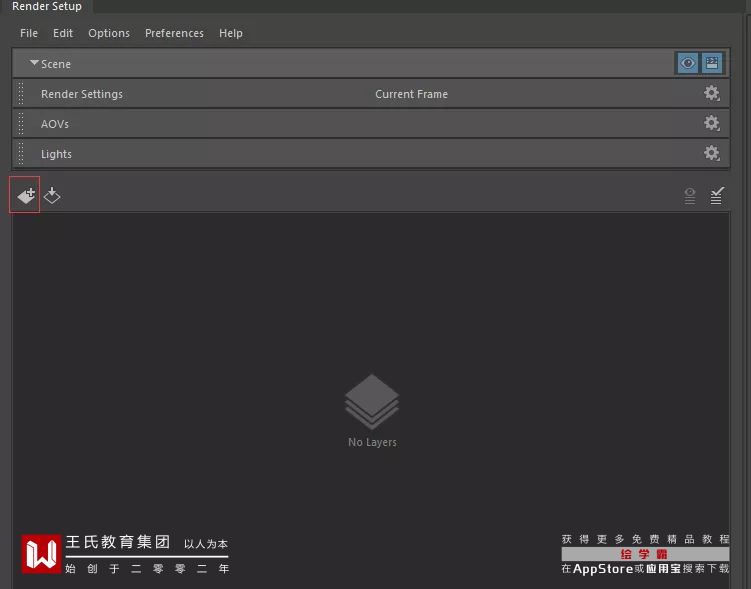
Task: Open the Edit menu
Action: click(x=63, y=33)
